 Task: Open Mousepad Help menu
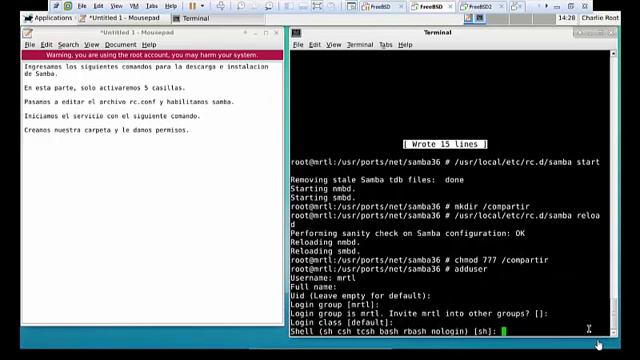tap(149, 45)
